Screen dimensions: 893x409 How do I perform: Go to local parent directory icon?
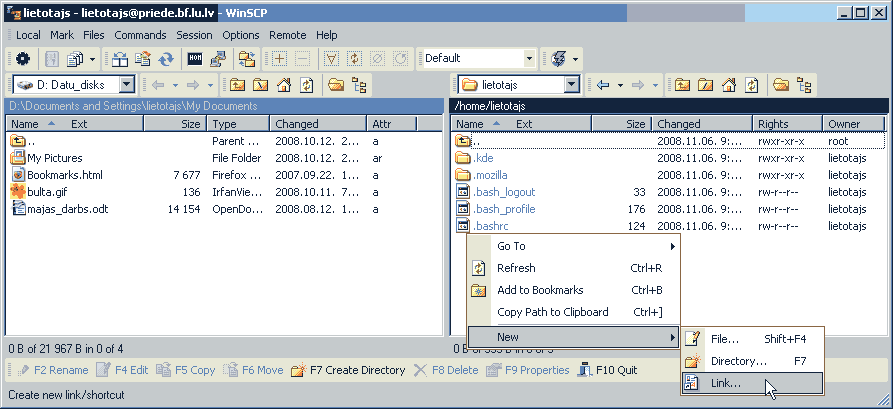[237, 85]
